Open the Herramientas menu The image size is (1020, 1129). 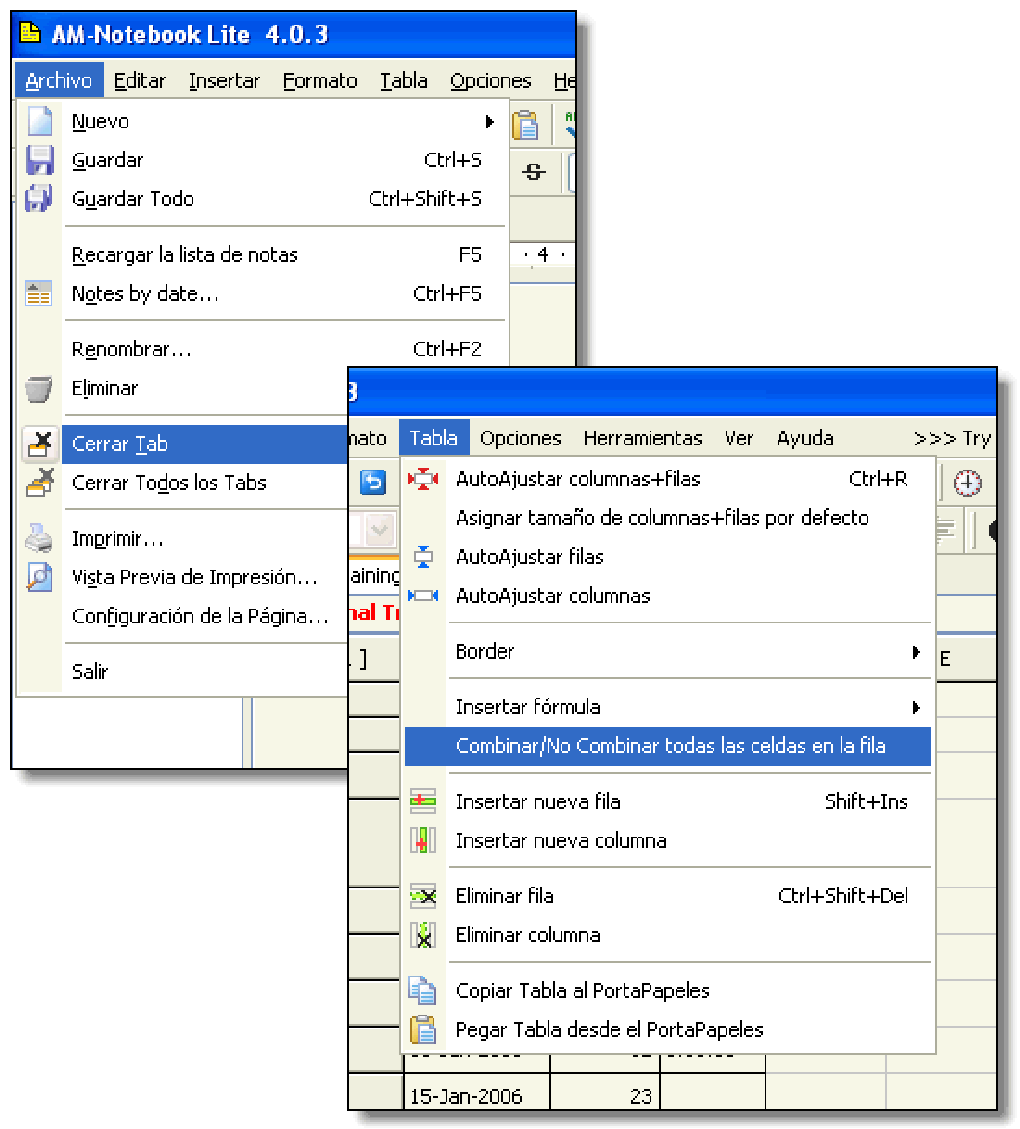pyautogui.click(x=644, y=438)
